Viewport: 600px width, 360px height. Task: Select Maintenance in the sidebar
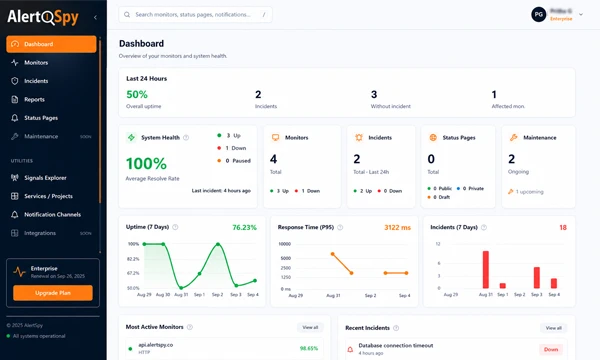tap(51, 136)
